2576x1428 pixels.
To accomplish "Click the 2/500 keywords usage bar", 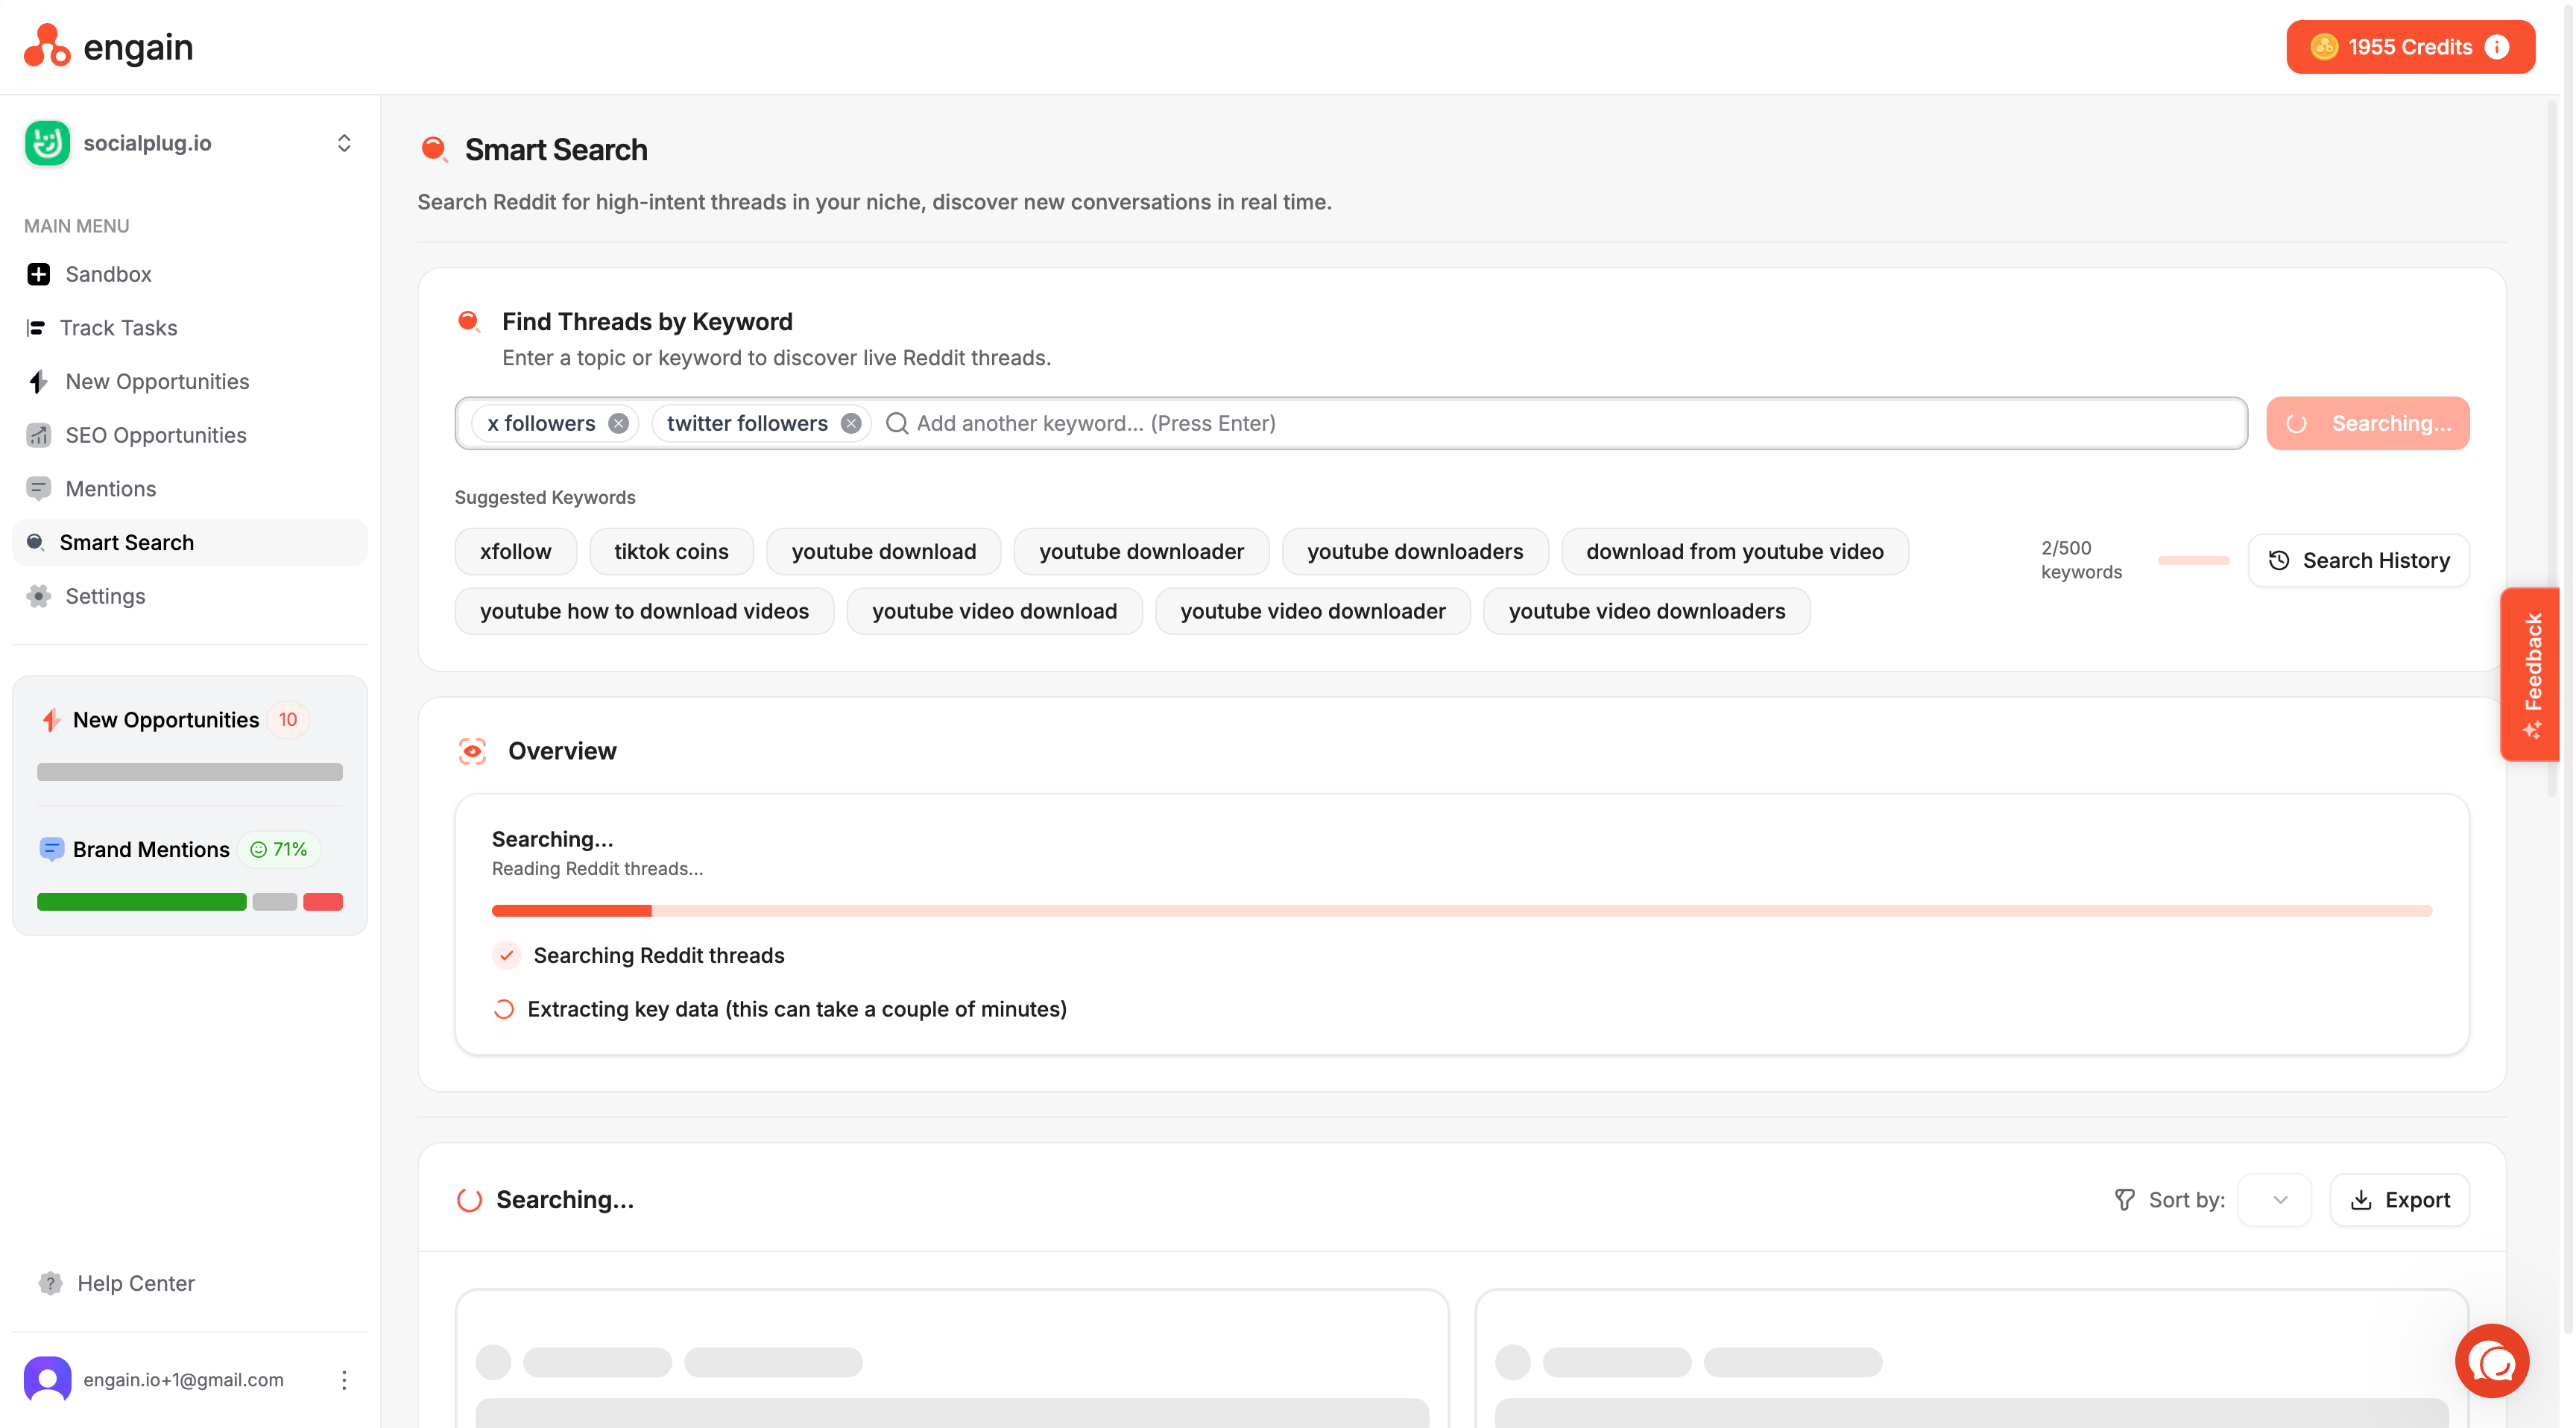I will [2194, 560].
